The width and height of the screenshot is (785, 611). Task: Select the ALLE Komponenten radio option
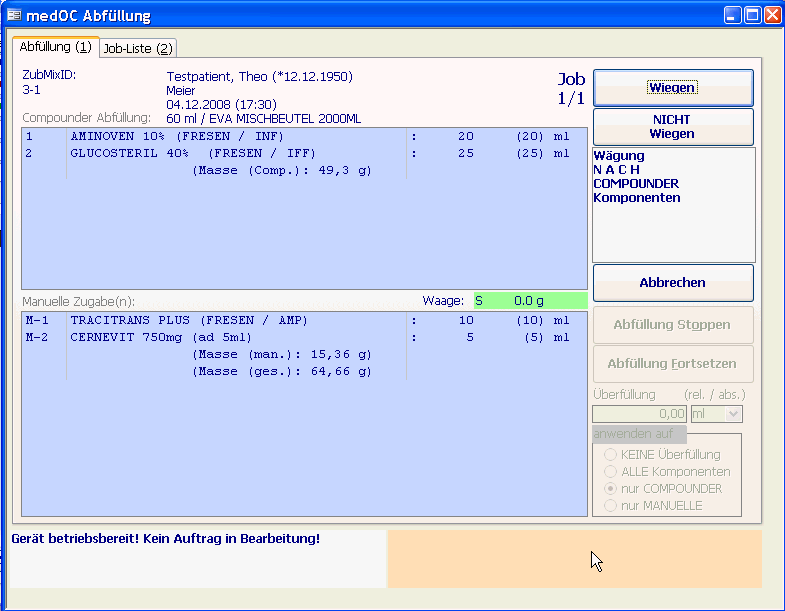[x=610, y=471]
